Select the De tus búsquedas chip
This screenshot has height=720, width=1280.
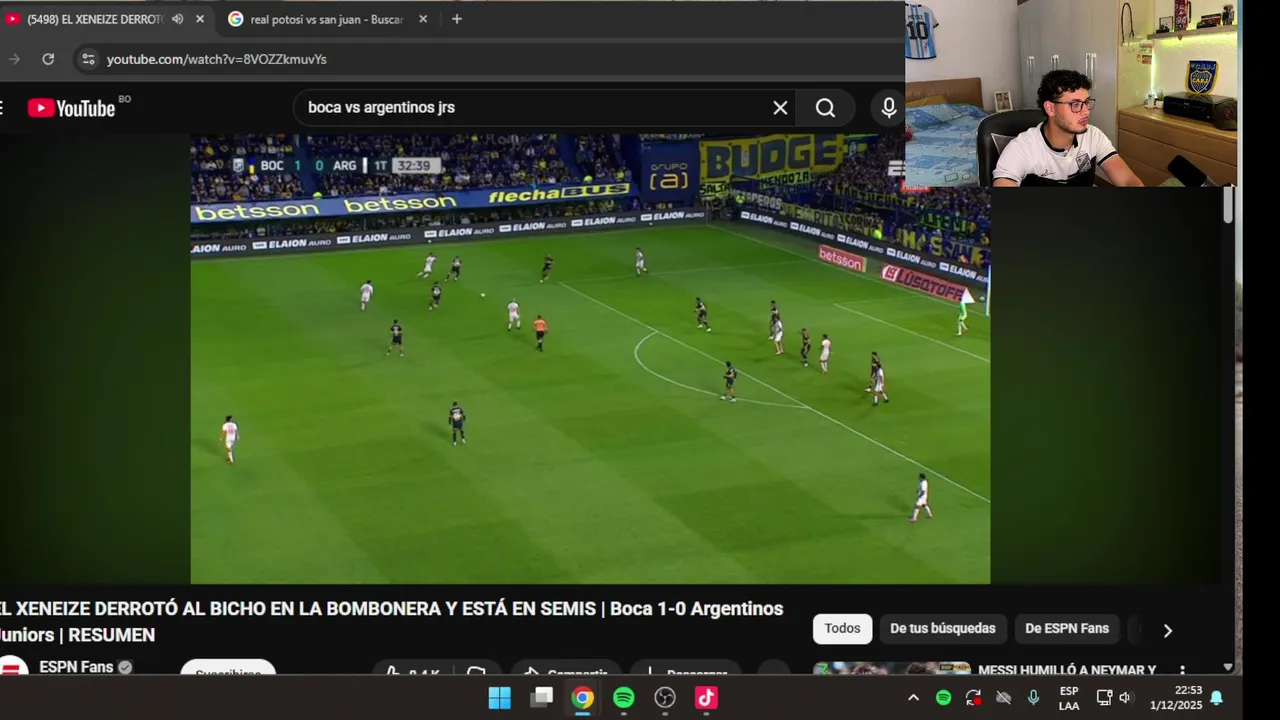point(943,629)
